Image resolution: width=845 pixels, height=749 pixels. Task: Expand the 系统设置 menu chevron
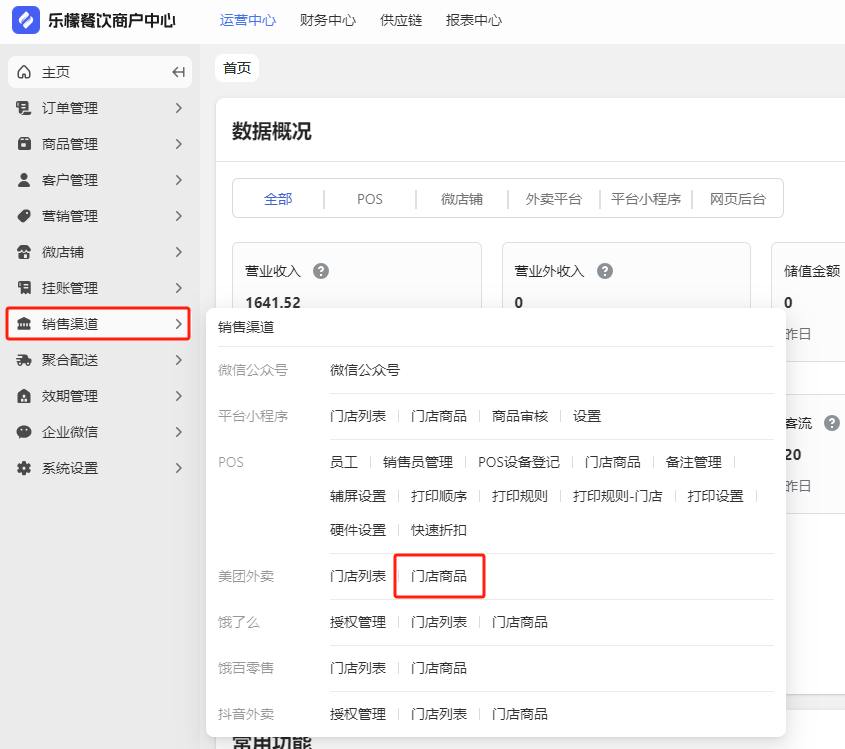(x=179, y=468)
